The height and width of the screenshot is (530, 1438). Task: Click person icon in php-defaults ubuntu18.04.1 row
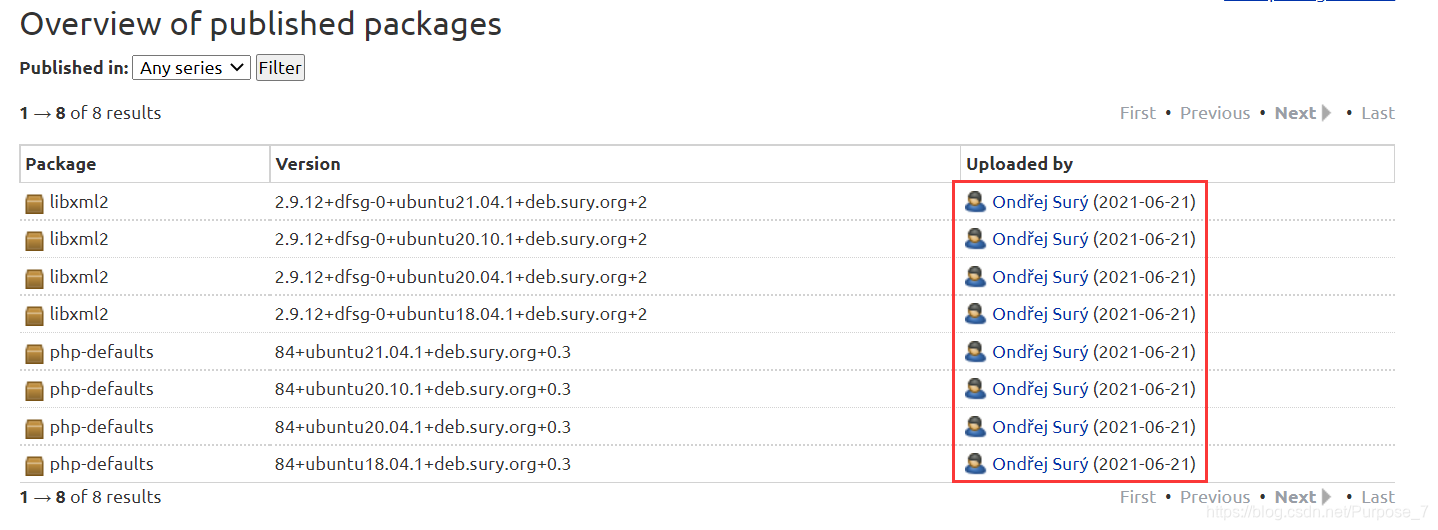pyautogui.click(x=975, y=464)
